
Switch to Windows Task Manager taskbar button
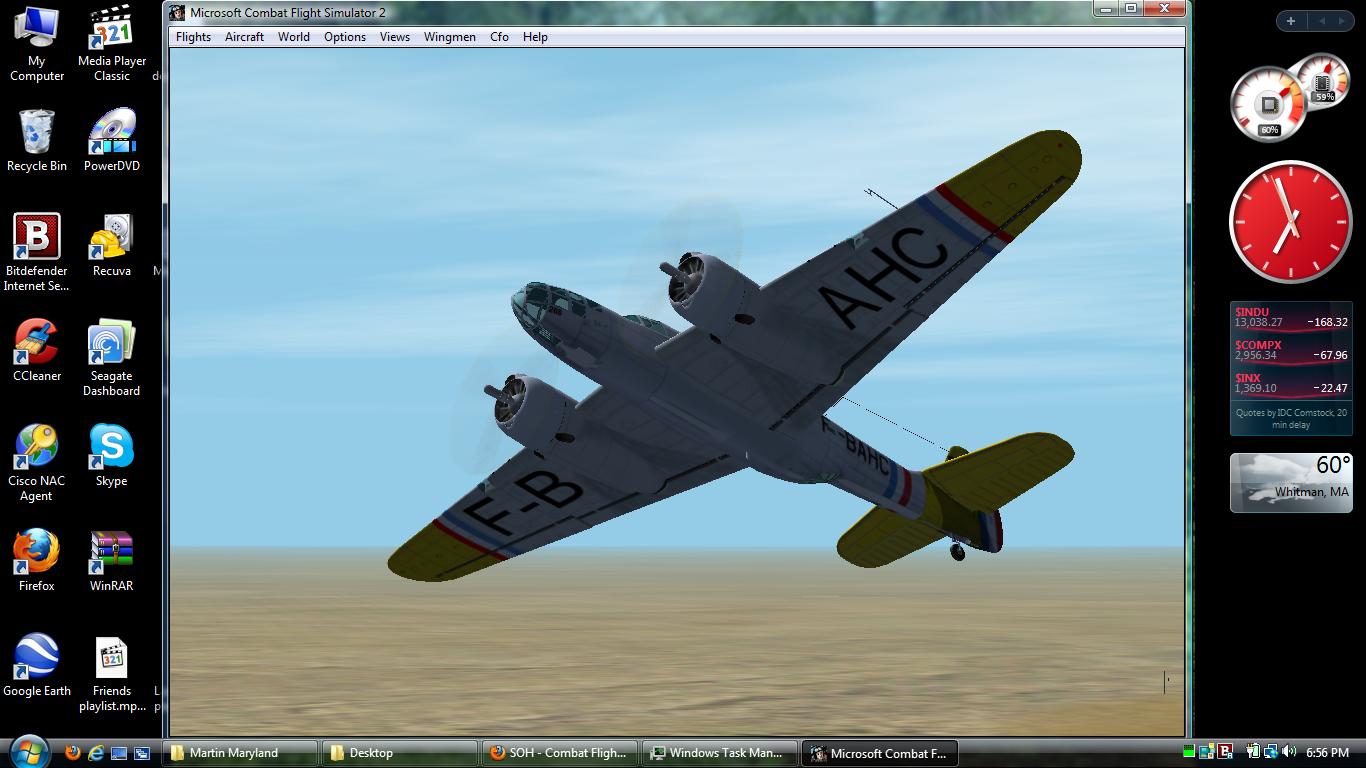point(720,753)
